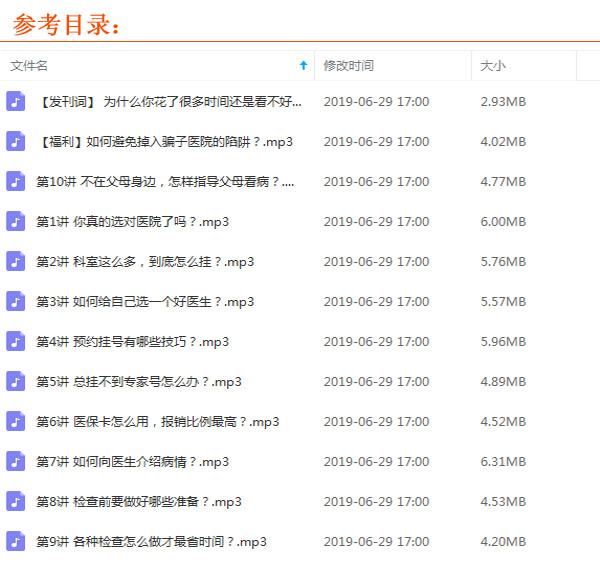Sort files by 修改时间 column header
The width and height of the screenshot is (600, 563).
[x=348, y=65]
